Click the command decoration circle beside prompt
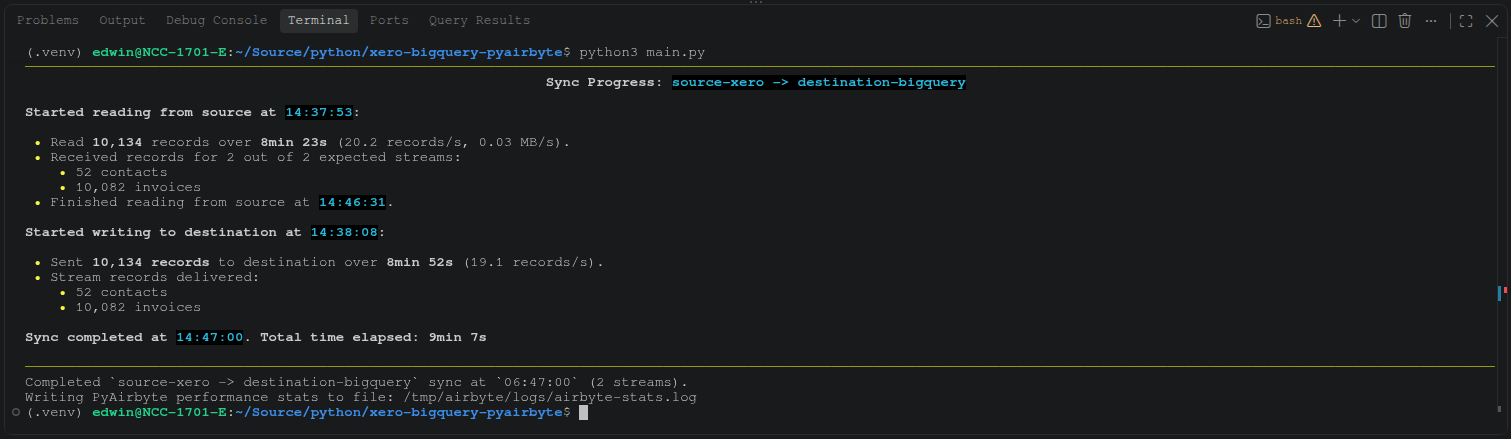 15,412
